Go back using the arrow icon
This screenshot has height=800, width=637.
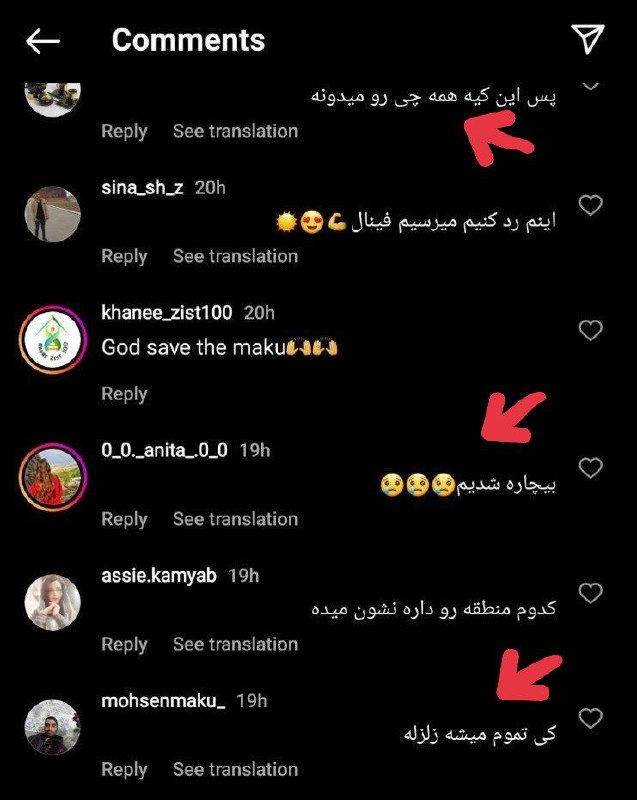pos(43,41)
